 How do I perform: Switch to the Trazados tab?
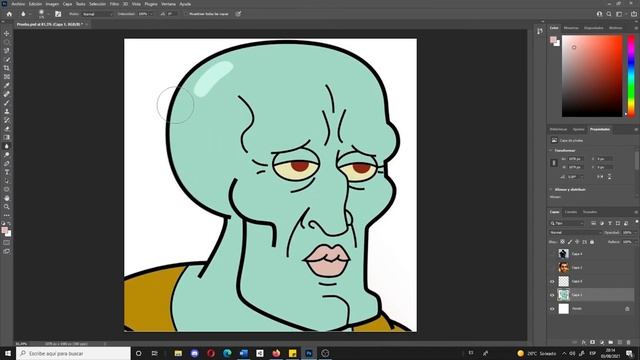pos(589,212)
